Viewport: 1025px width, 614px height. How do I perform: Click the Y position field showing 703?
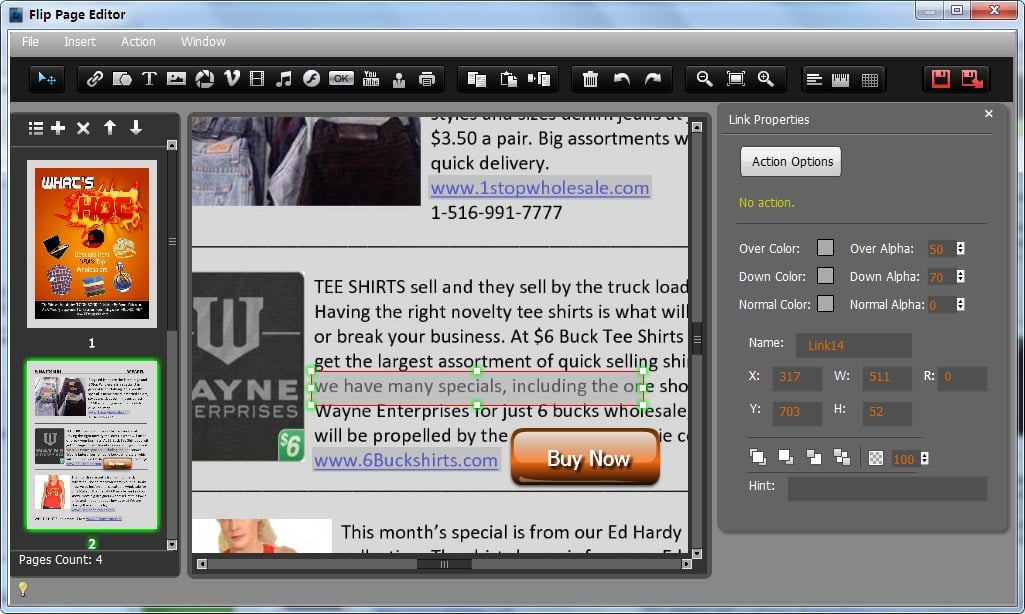(797, 412)
